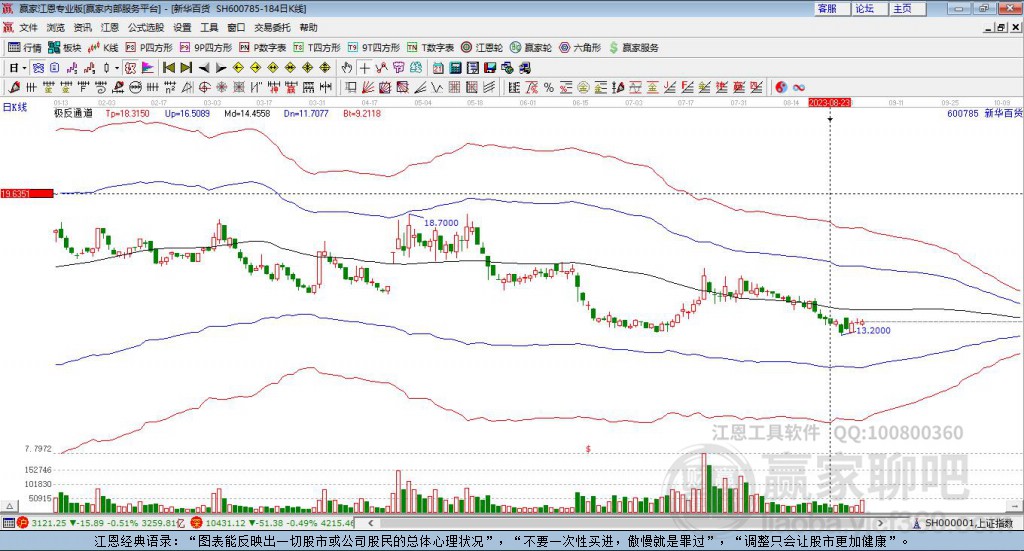Open the 帮助 menu
Screen dimensions: 1024x551
click(308, 27)
